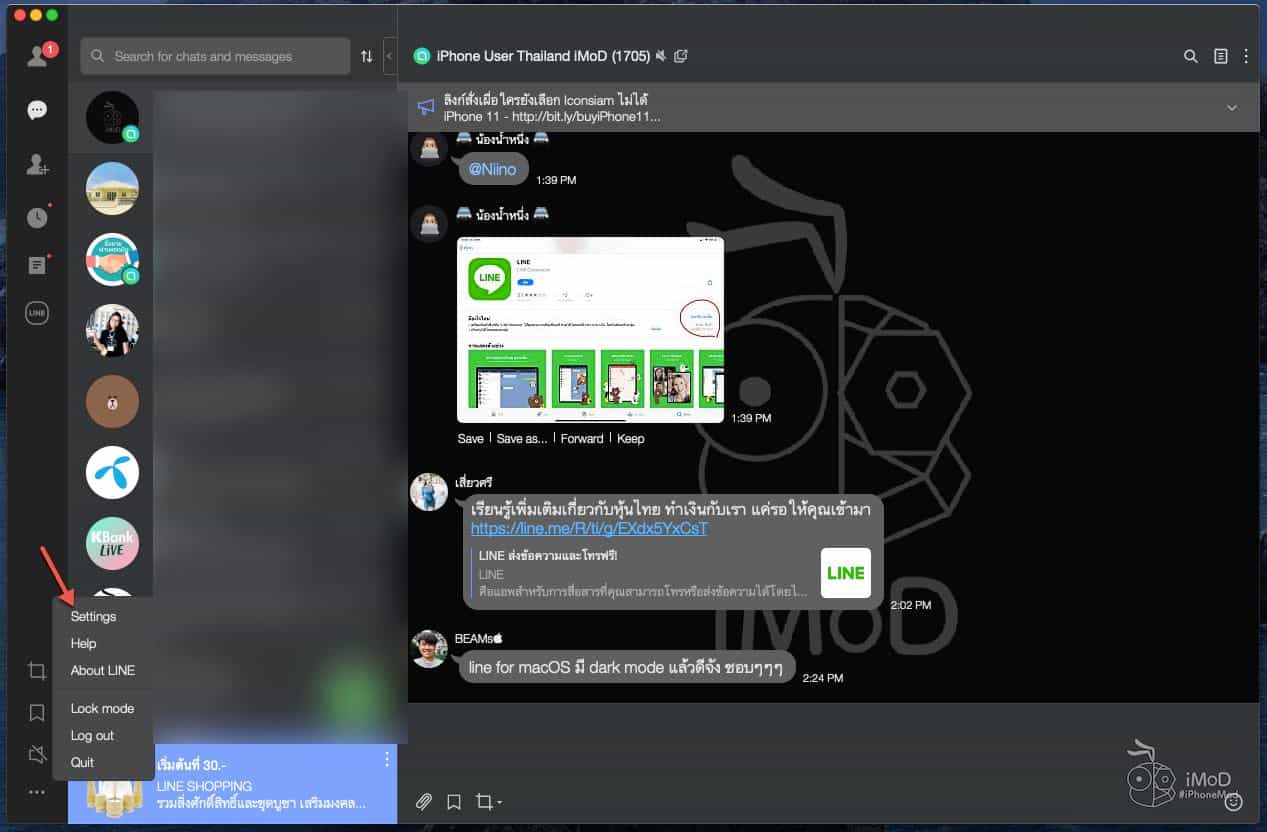Click the Add Friends icon in sidebar
1267x832 pixels.
click(37, 165)
